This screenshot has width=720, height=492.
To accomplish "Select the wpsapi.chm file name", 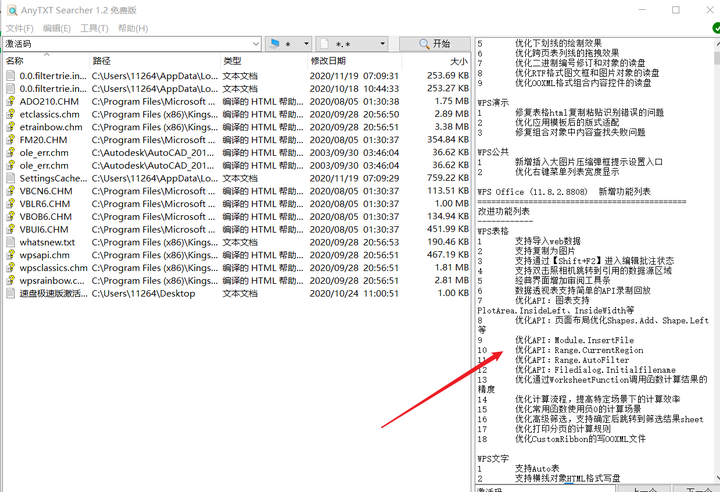I will [45, 255].
